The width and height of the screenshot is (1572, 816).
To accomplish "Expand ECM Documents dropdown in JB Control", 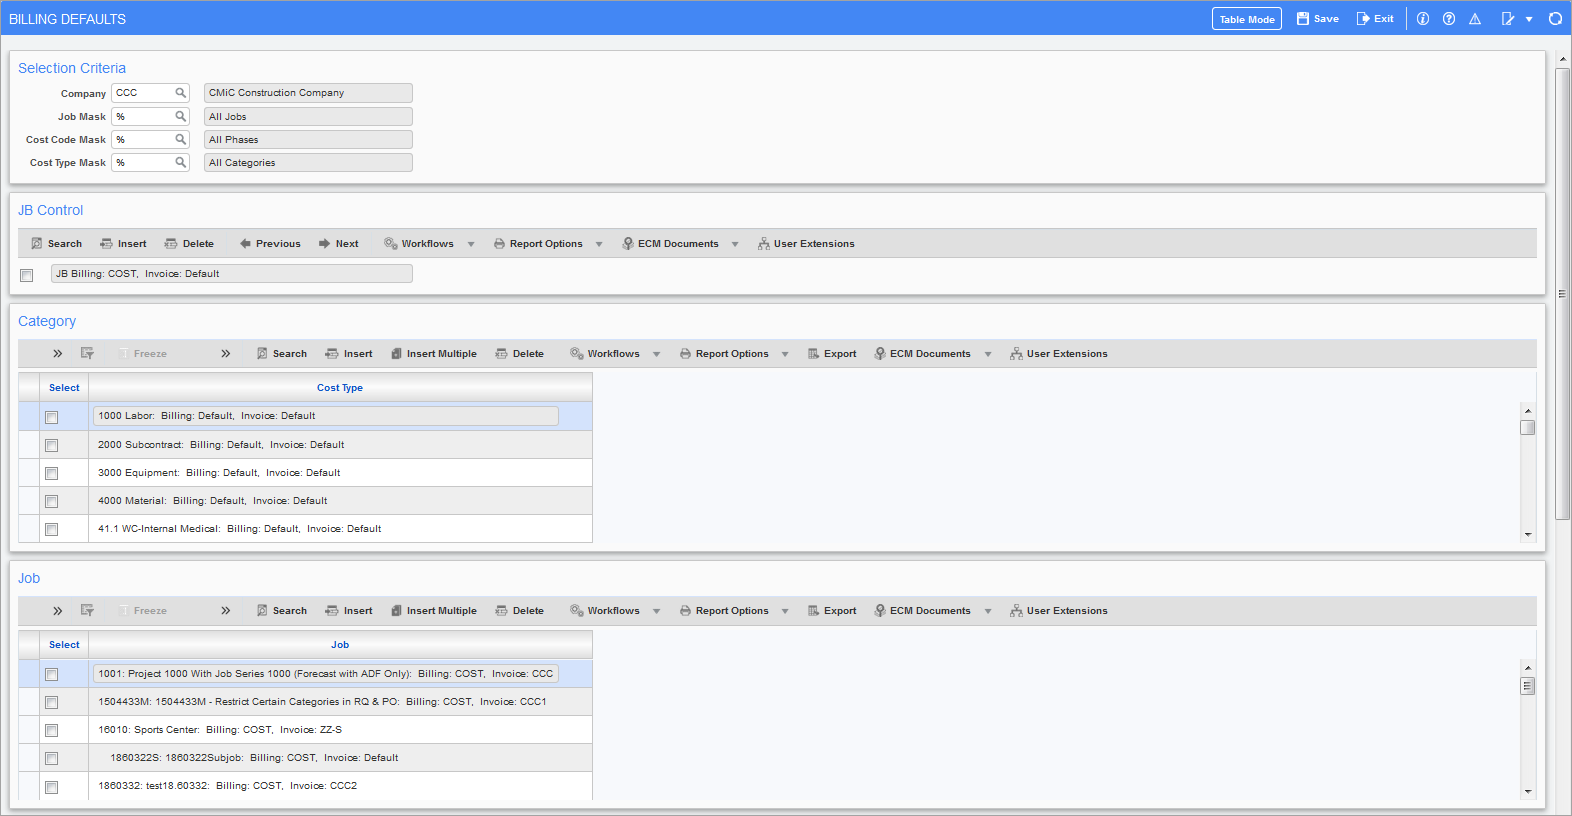I will pyautogui.click(x=735, y=244).
